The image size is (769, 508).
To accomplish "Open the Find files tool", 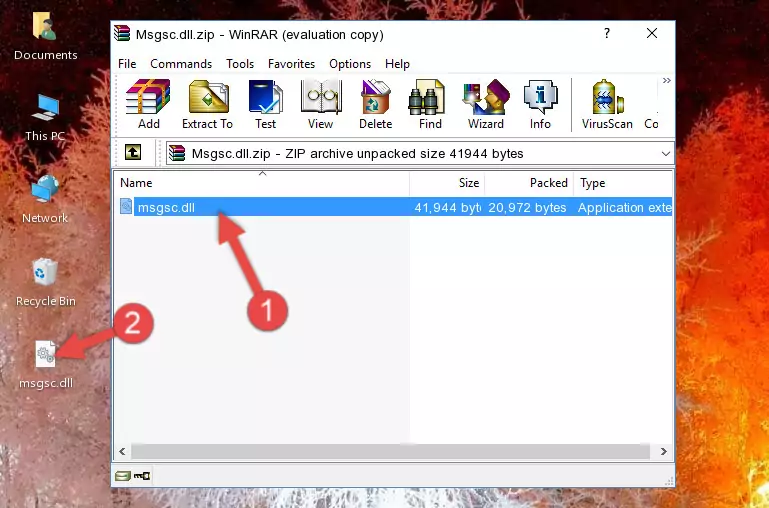I will tap(430, 104).
